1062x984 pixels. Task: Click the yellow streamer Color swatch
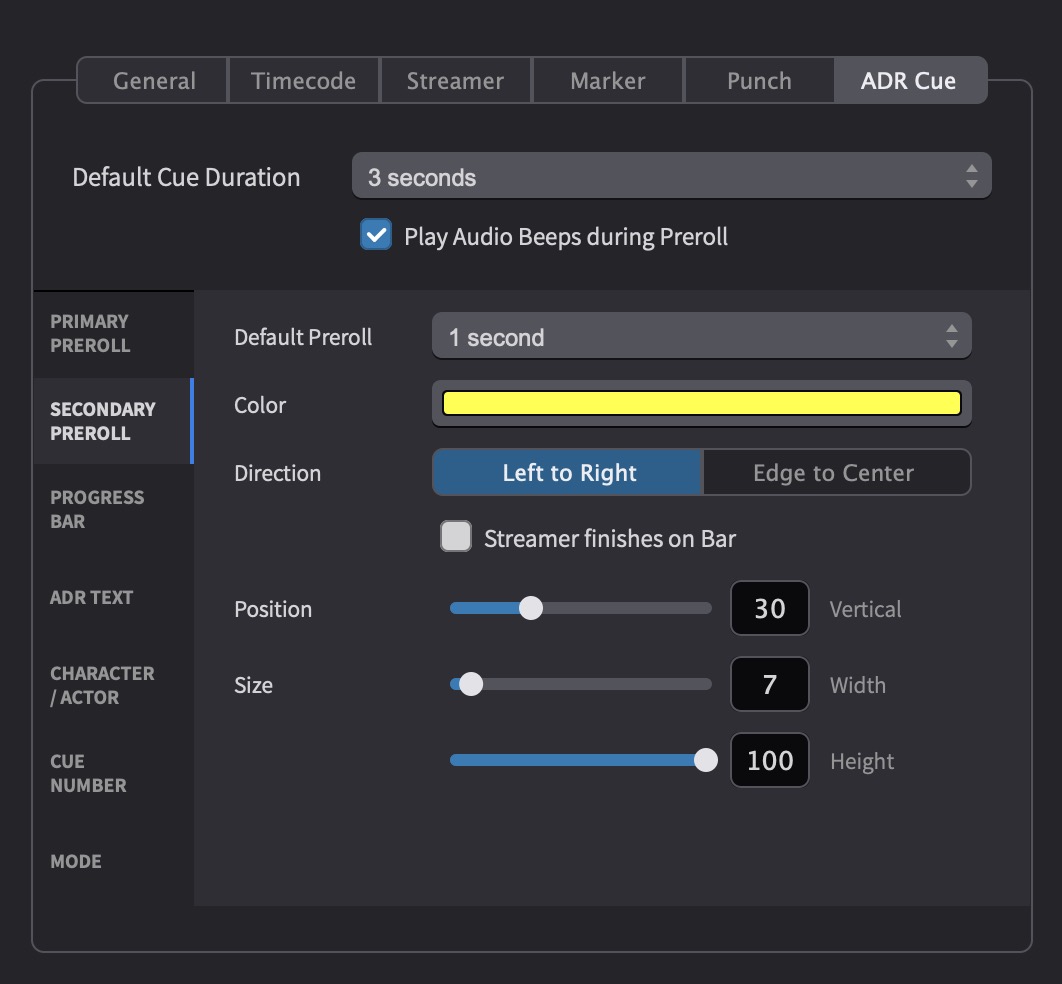click(x=701, y=403)
